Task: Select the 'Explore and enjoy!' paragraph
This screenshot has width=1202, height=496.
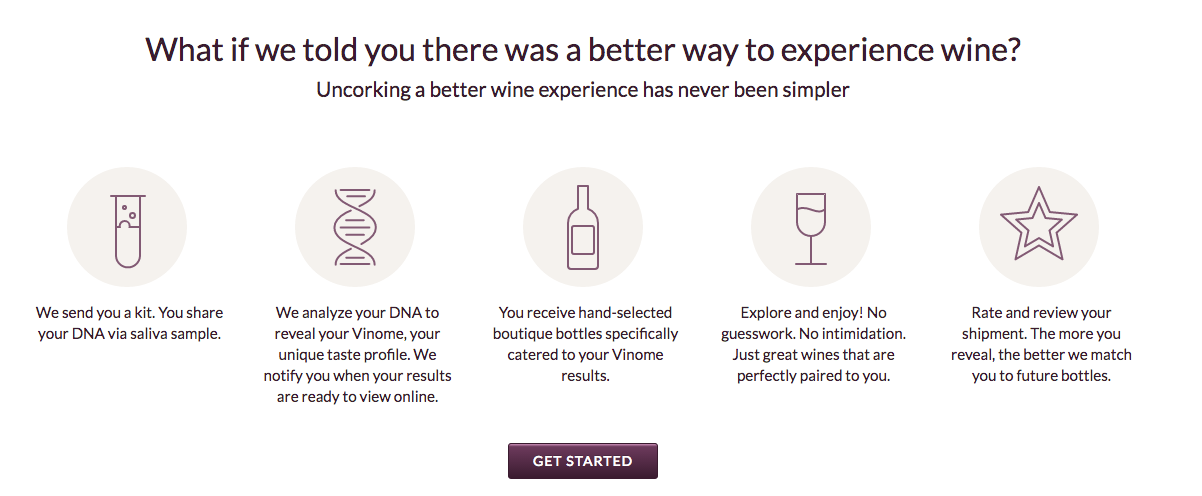Action: (x=813, y=344)
